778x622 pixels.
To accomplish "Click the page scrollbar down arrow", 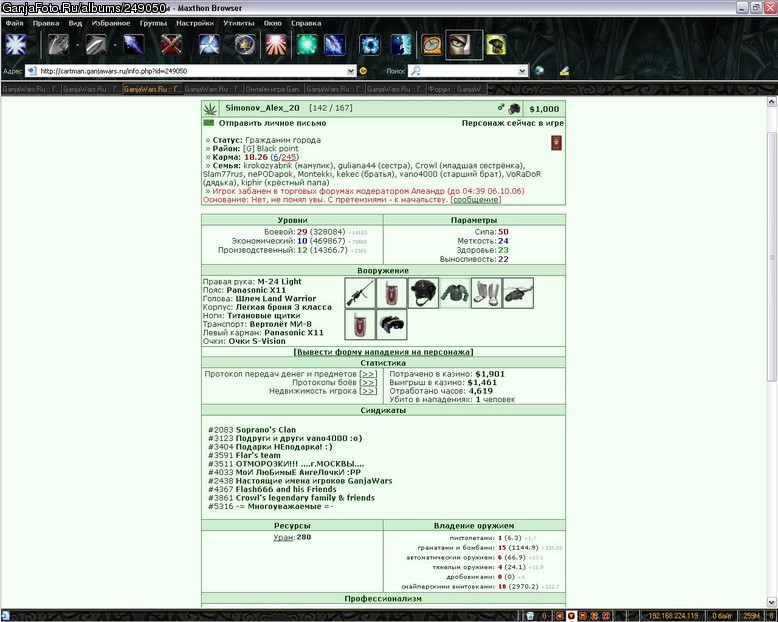I will coord(772,602).
